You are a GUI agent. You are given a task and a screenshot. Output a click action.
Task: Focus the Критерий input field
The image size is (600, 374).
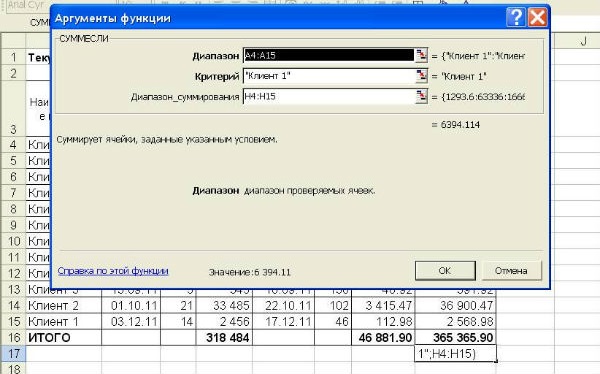click(x=329, y=76)
